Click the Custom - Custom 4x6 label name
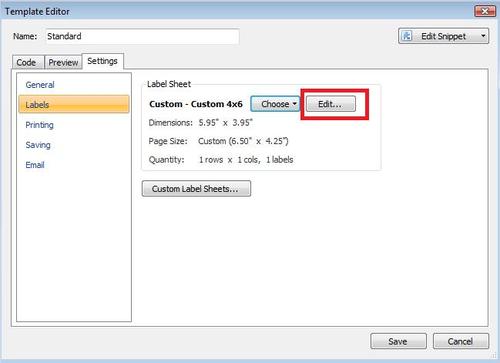 point(196,104)
